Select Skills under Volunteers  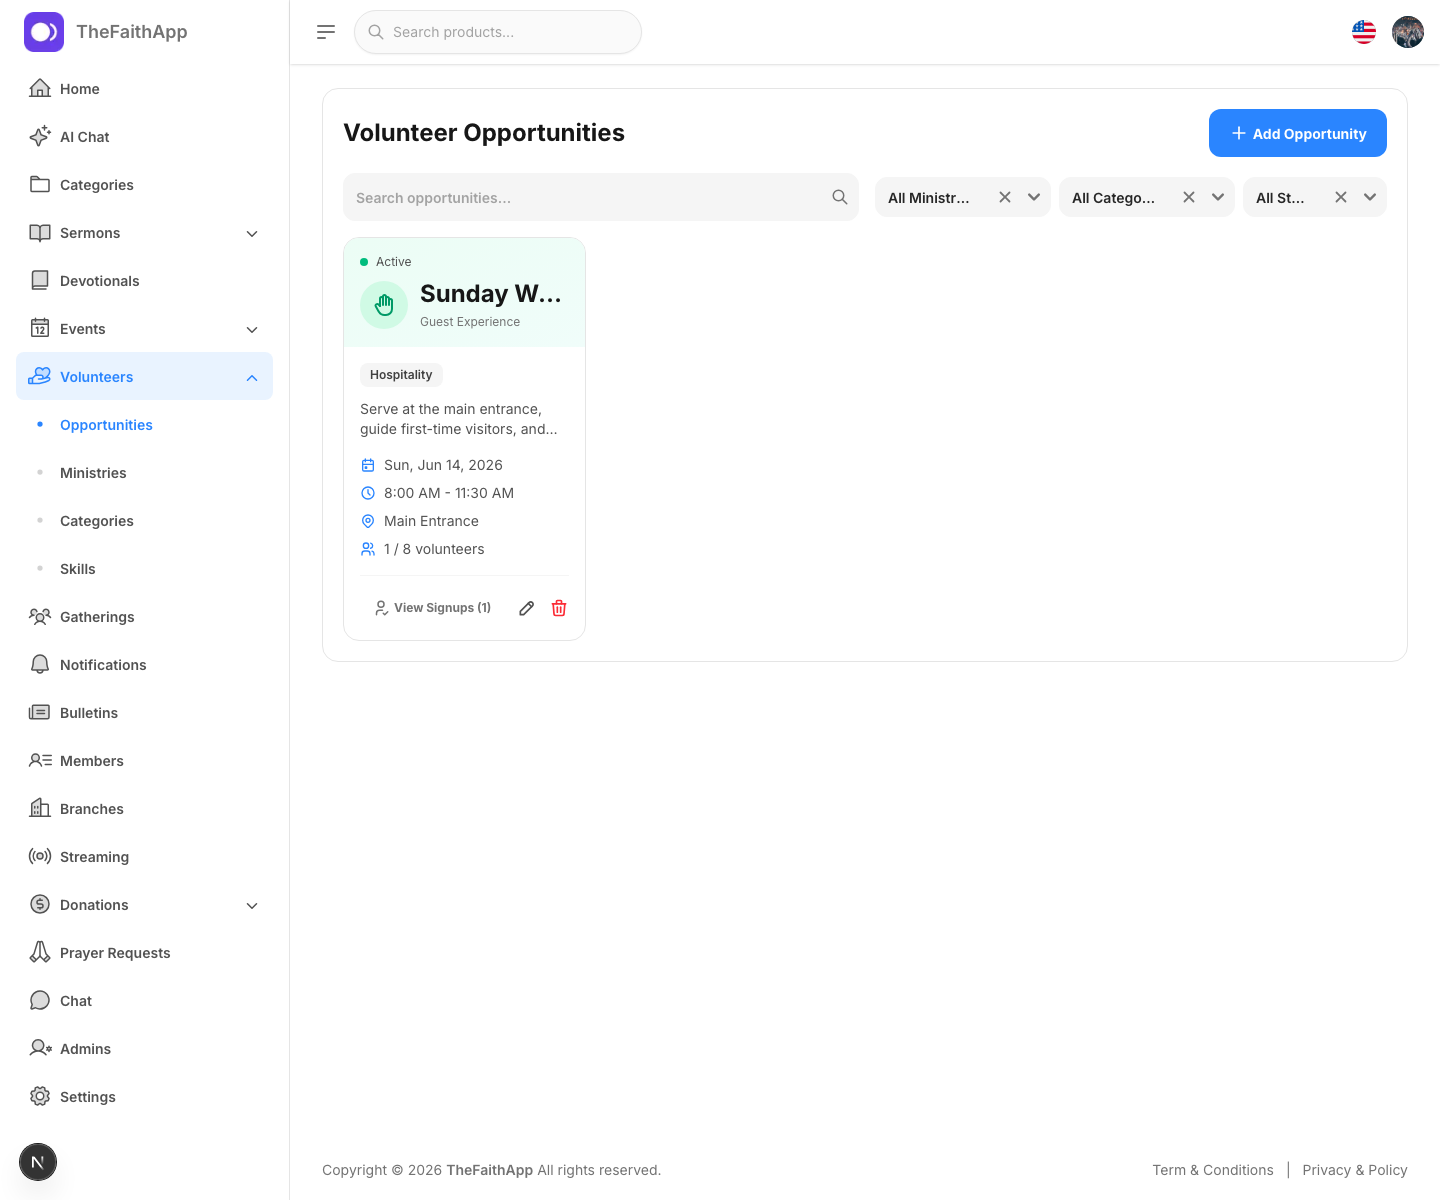click(78, 569)
